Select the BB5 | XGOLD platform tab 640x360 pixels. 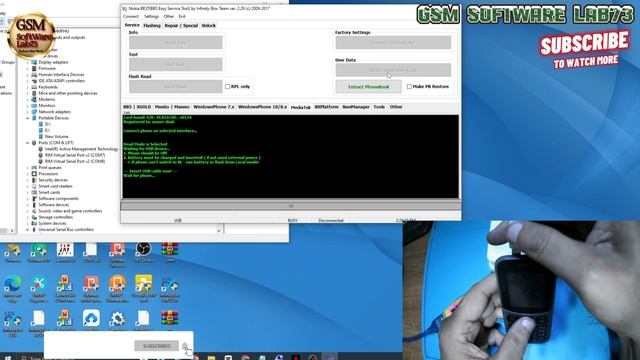click(x=137, y=107)
